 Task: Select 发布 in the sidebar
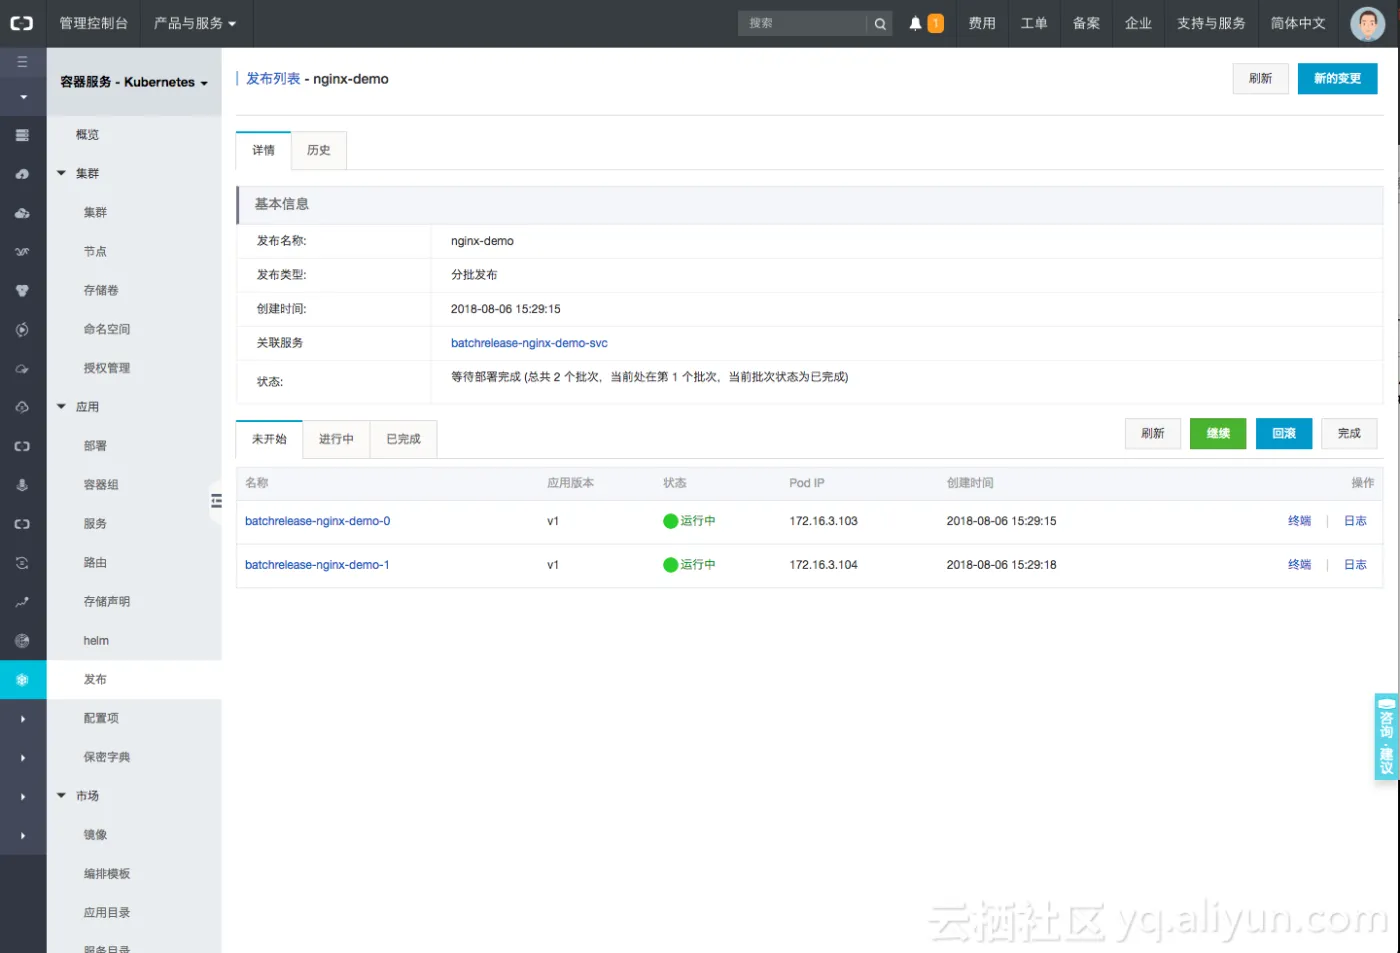coord(134,680)
